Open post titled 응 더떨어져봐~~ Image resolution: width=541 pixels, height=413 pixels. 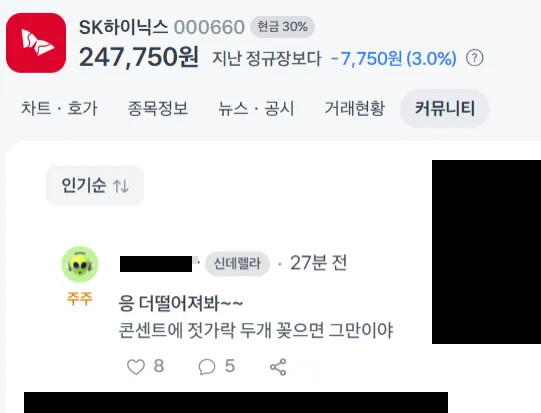pyautogui.click(x=181, y=304)
